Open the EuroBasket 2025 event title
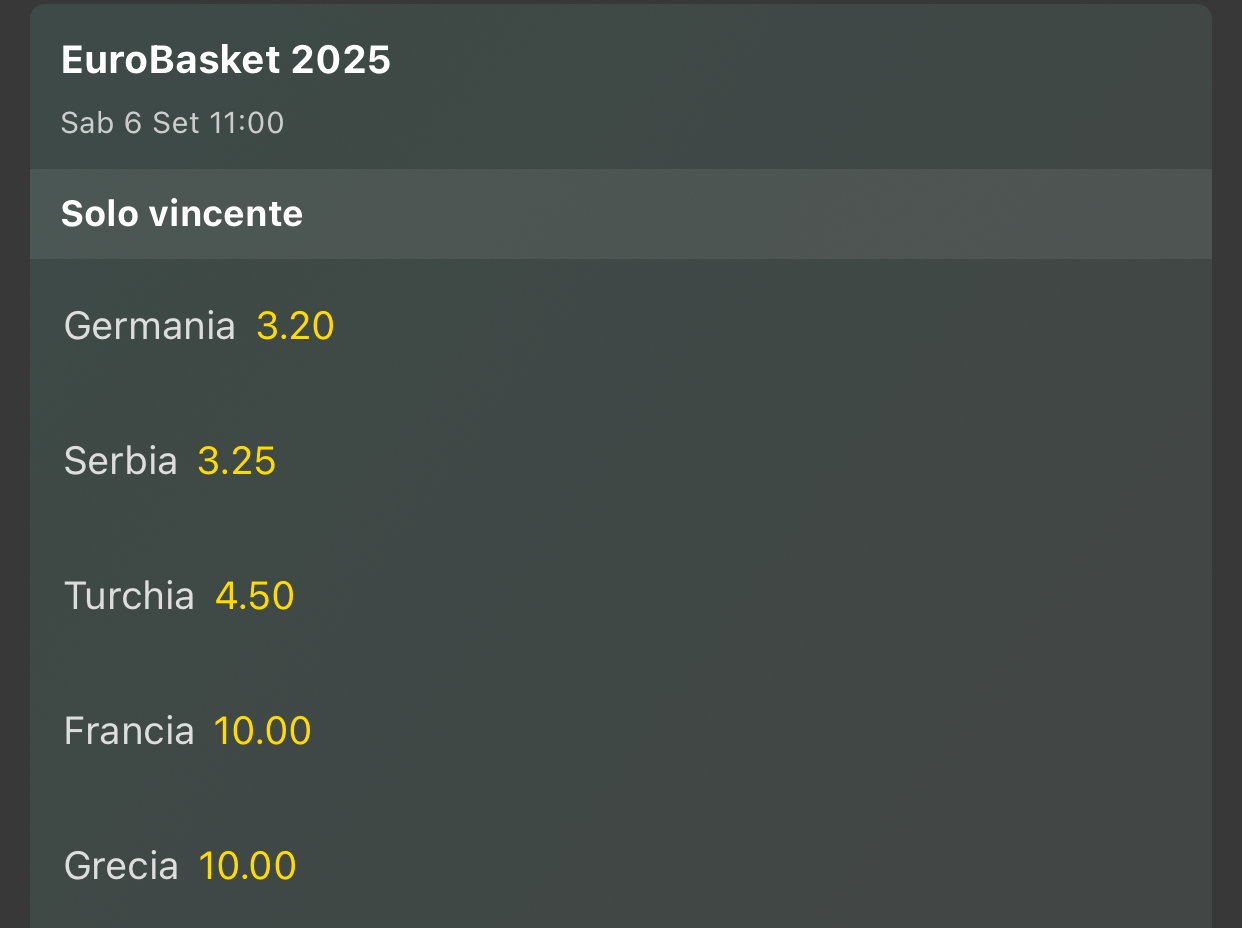Screen dimensions: 1242x928 click(226, 60)
